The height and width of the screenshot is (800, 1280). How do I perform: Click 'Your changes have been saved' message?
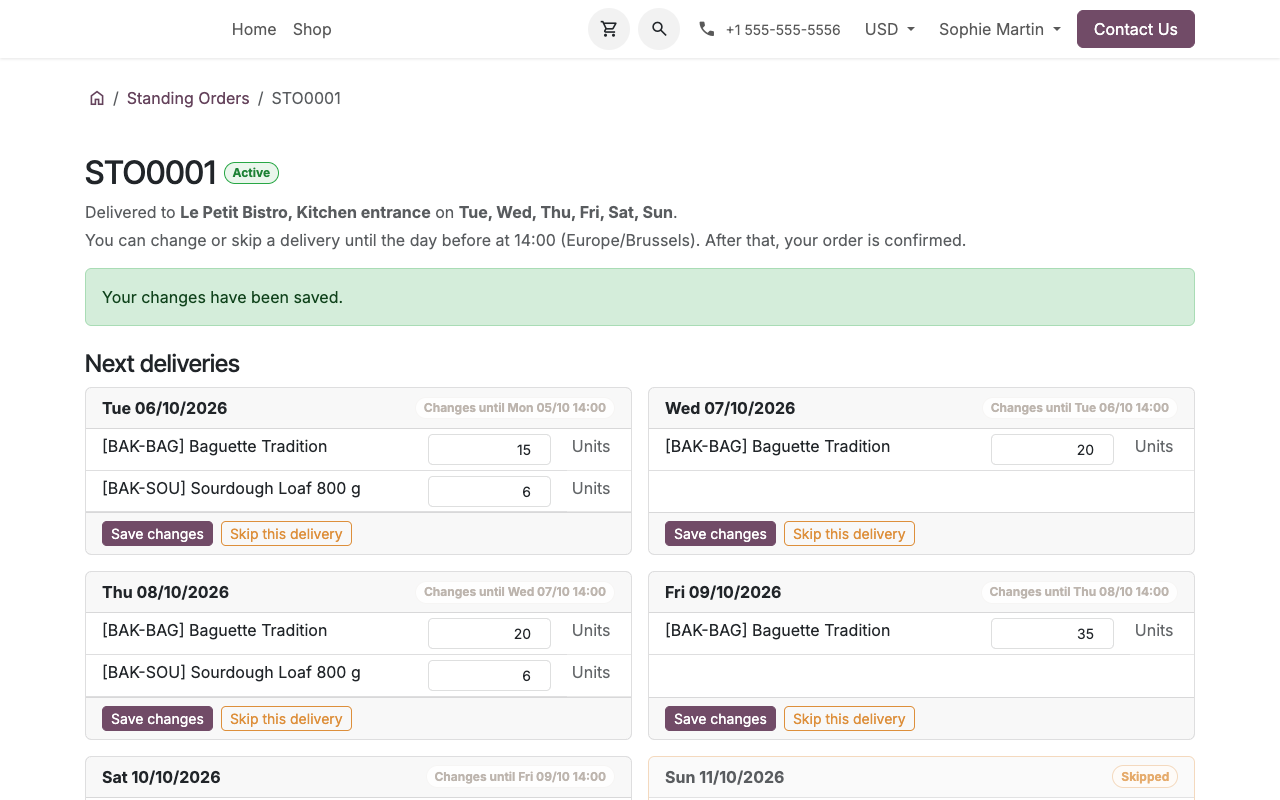tap(640, 297)
